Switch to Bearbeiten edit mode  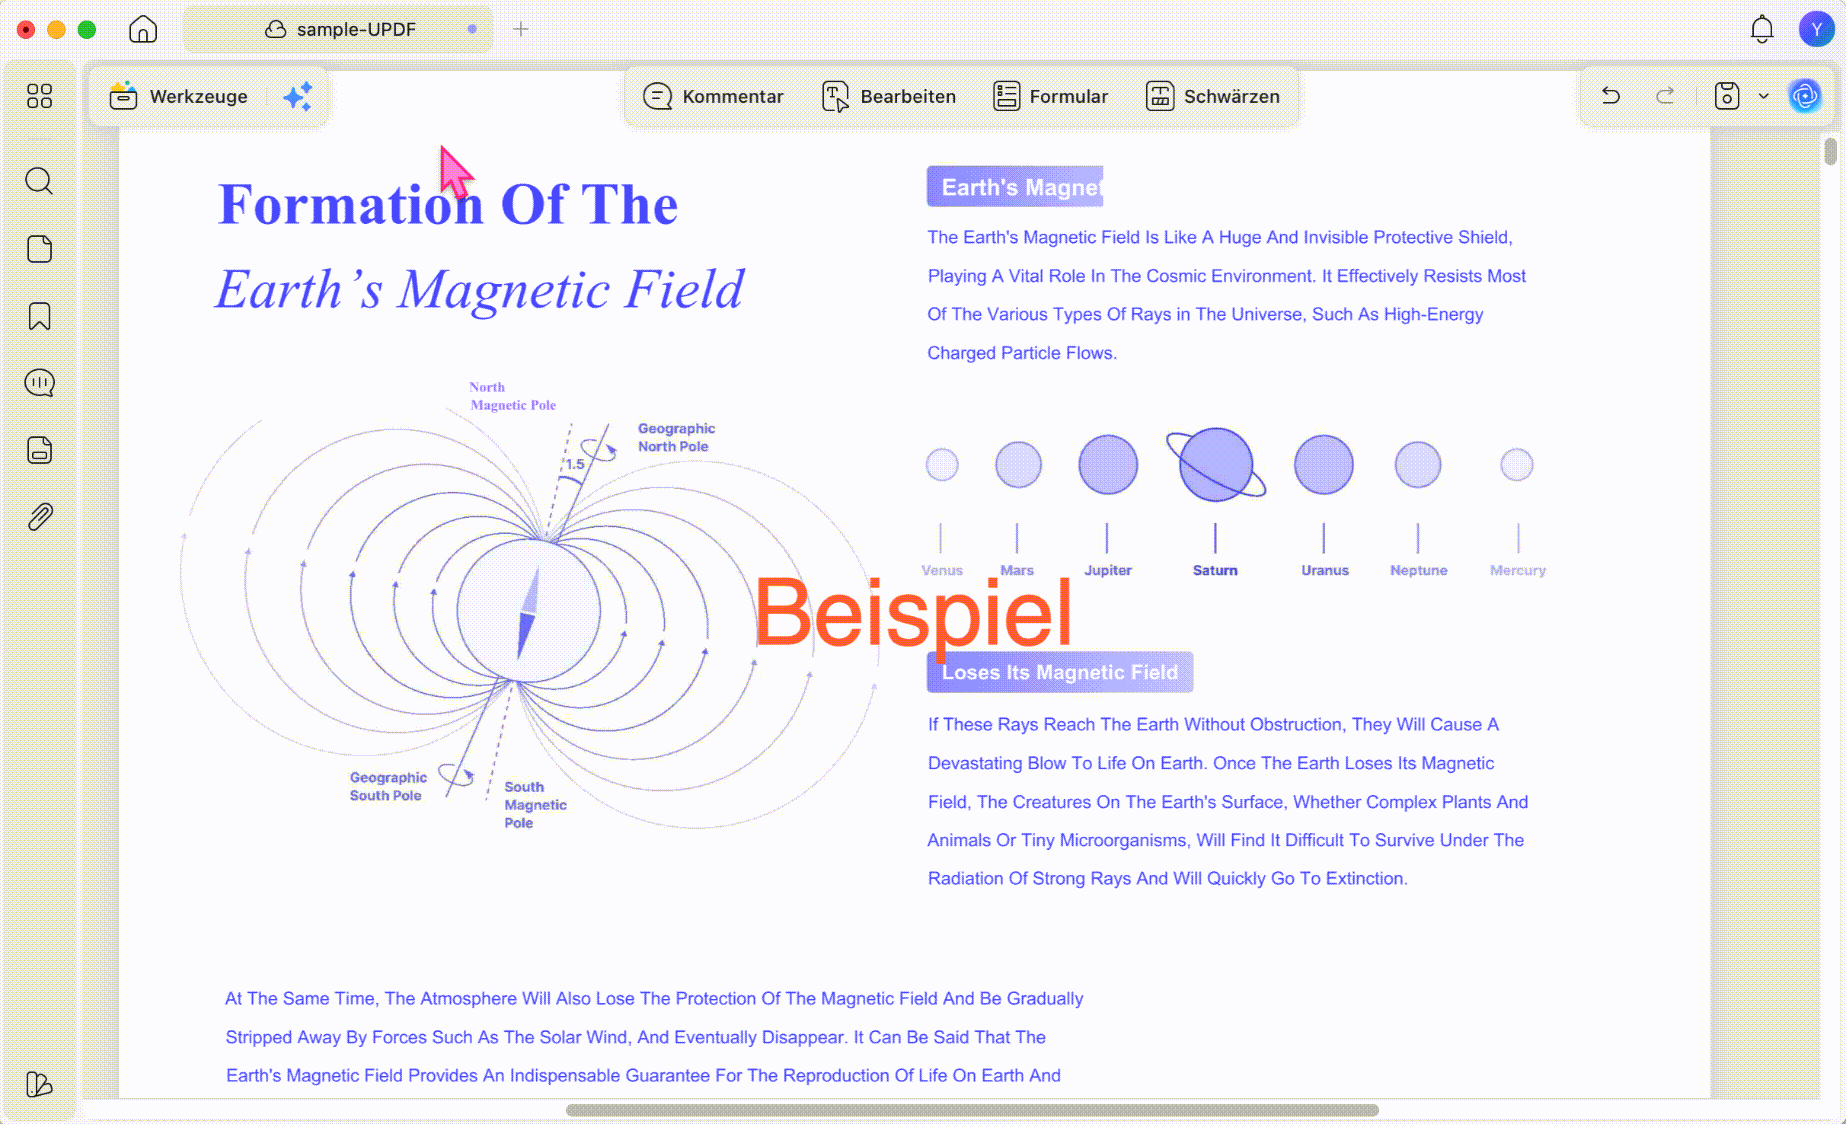[x=889, y=96]
